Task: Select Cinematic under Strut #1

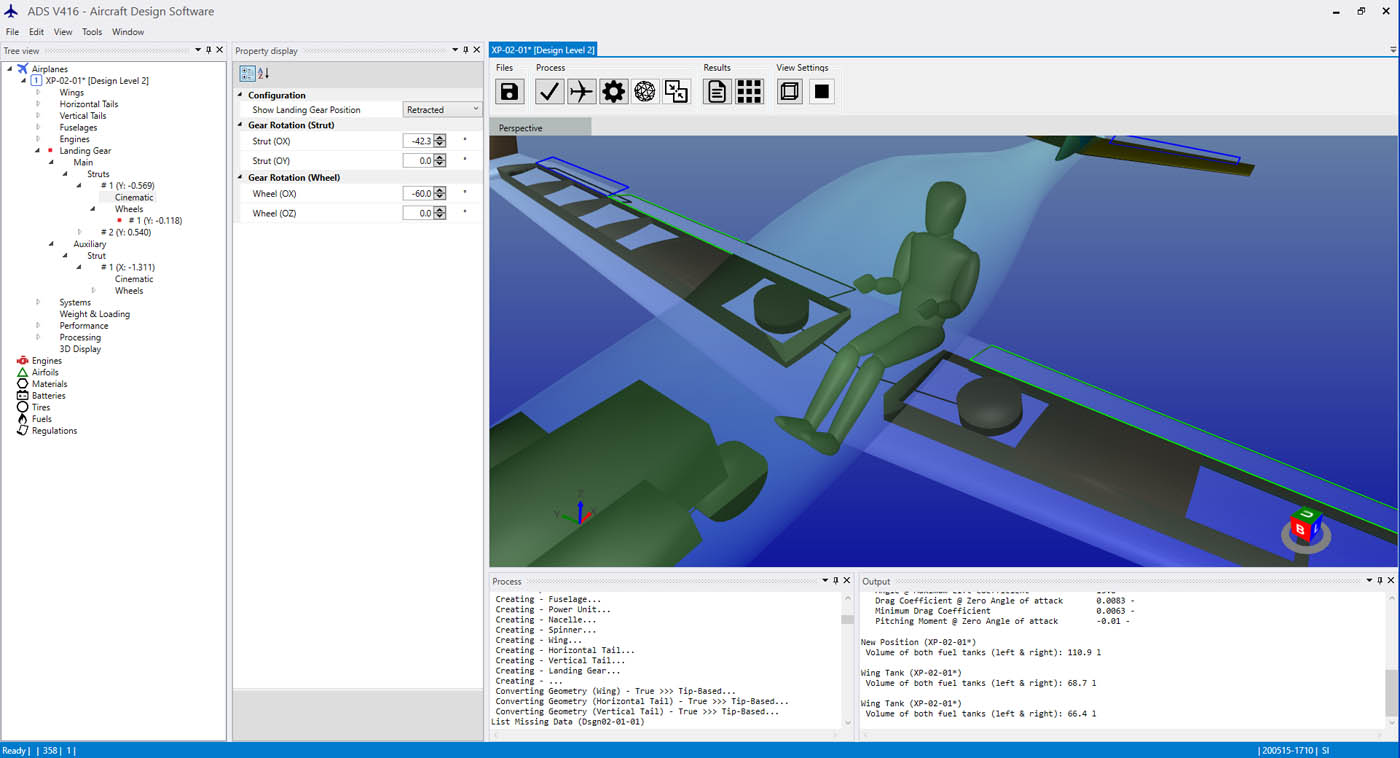Action: pos(135,197)
